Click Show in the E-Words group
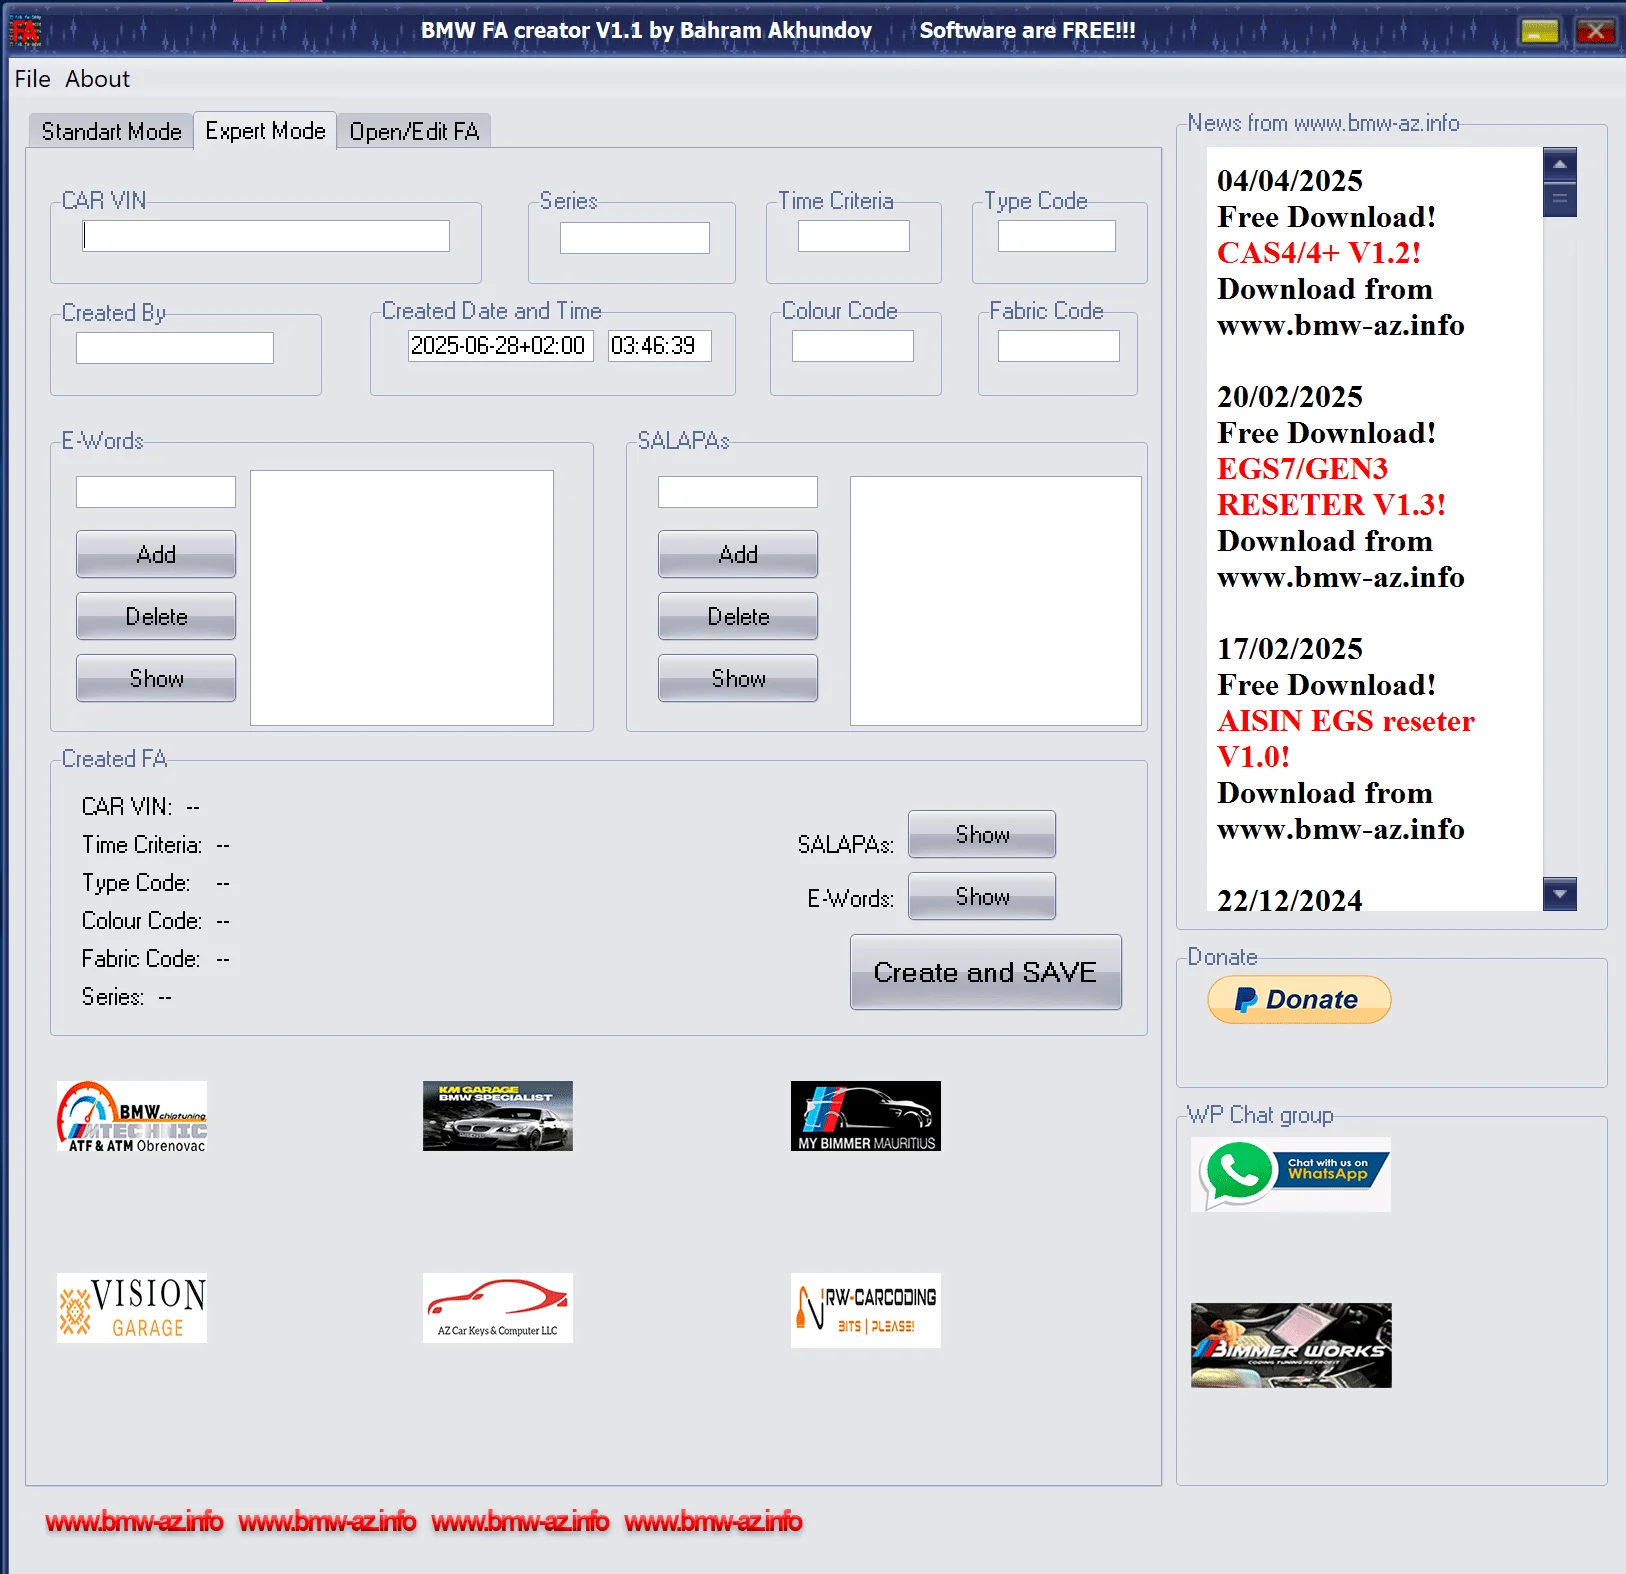Viewport: 1626px width, 1574px height. pos(156,678)
